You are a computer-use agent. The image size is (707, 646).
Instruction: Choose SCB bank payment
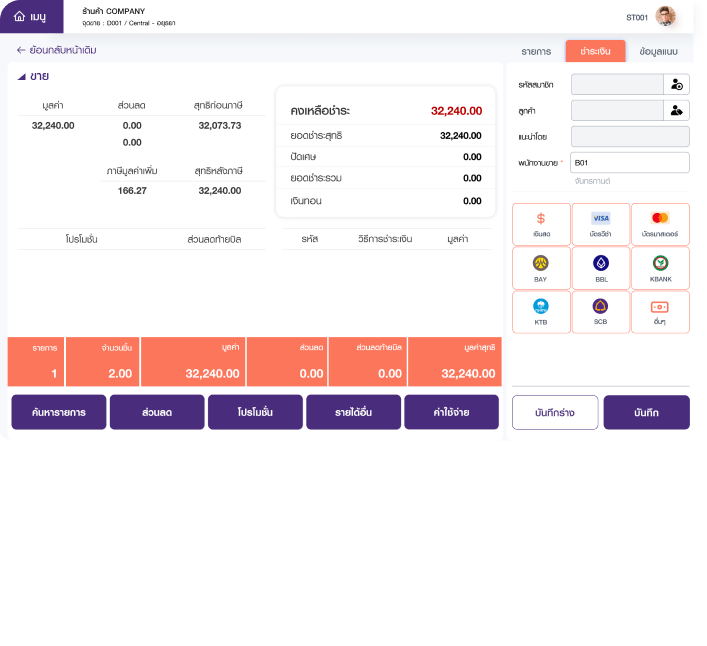(601, 311)
